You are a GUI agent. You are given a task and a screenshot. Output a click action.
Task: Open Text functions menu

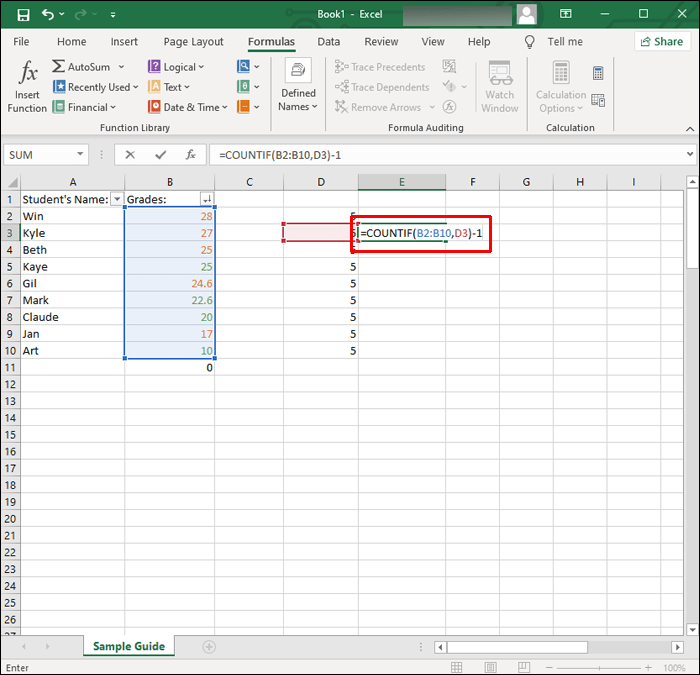pos(169,87)
